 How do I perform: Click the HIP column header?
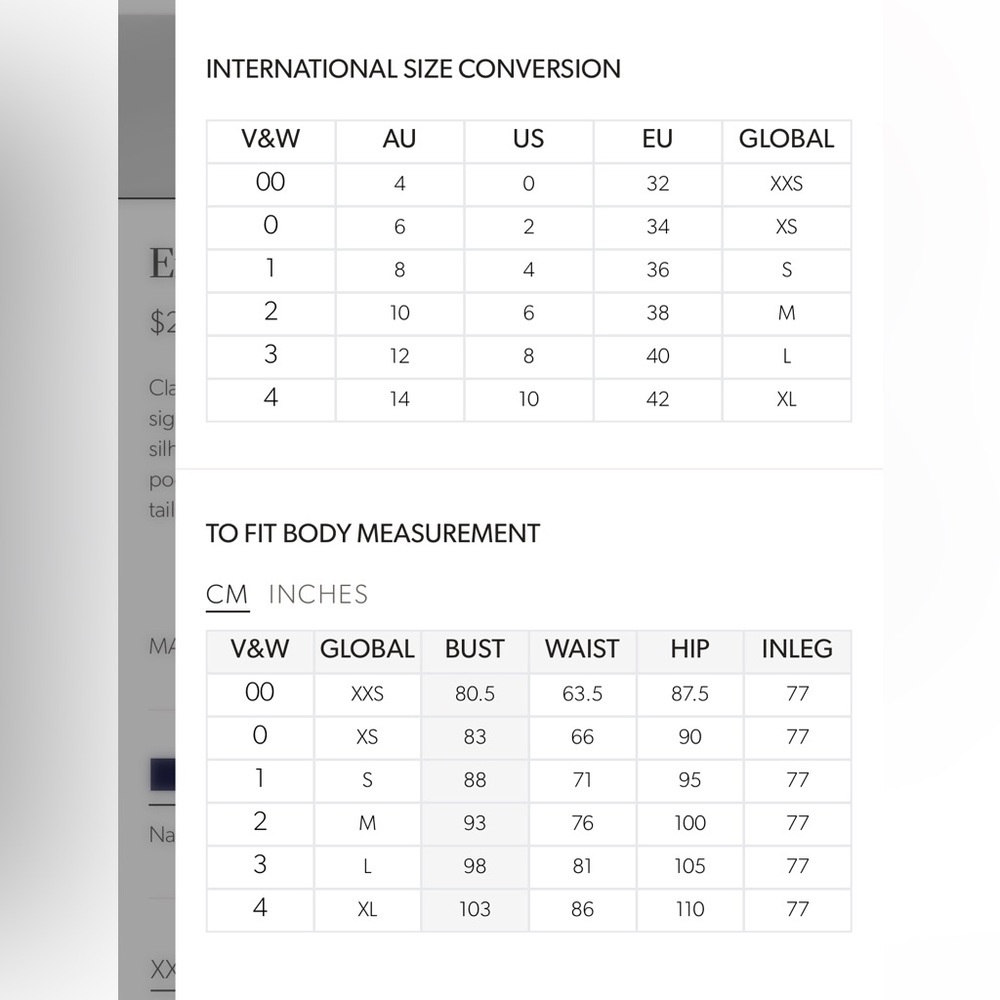click(690, 649)
